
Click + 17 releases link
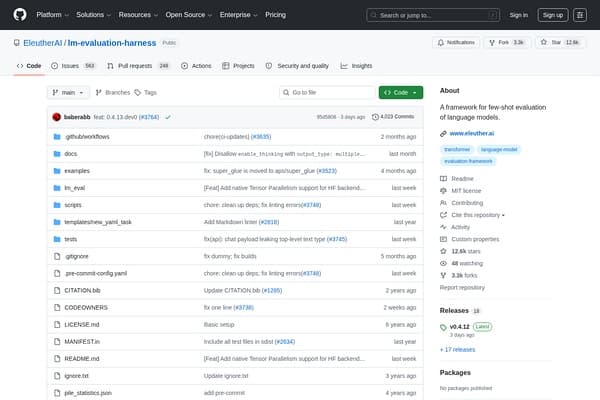(x=457, y=349)
